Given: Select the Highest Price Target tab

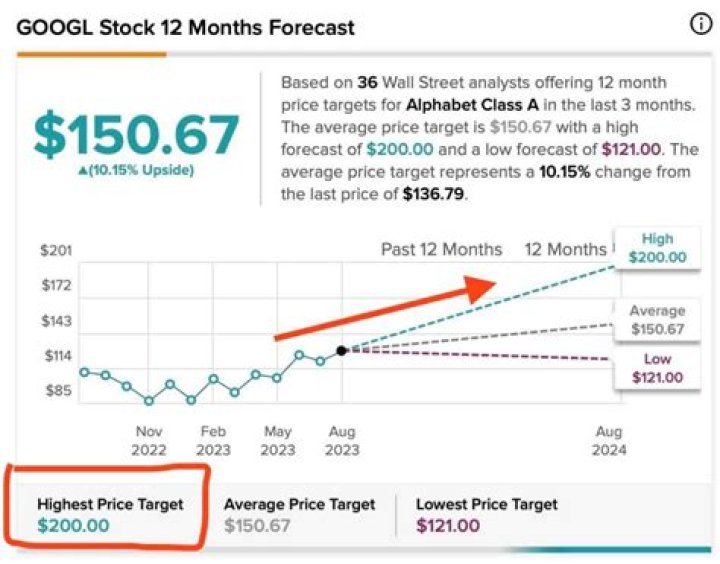Looking at the screenshot, I should (110, 515).
